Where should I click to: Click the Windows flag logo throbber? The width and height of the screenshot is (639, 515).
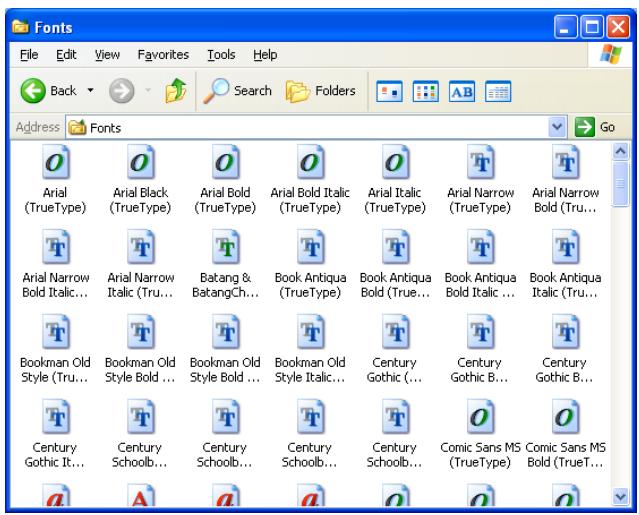(x=610, y=54)
